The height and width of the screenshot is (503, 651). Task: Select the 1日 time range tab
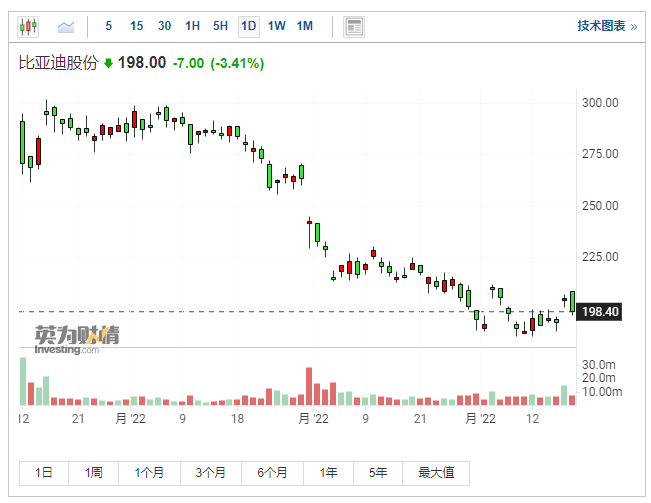tap(44, 473)
